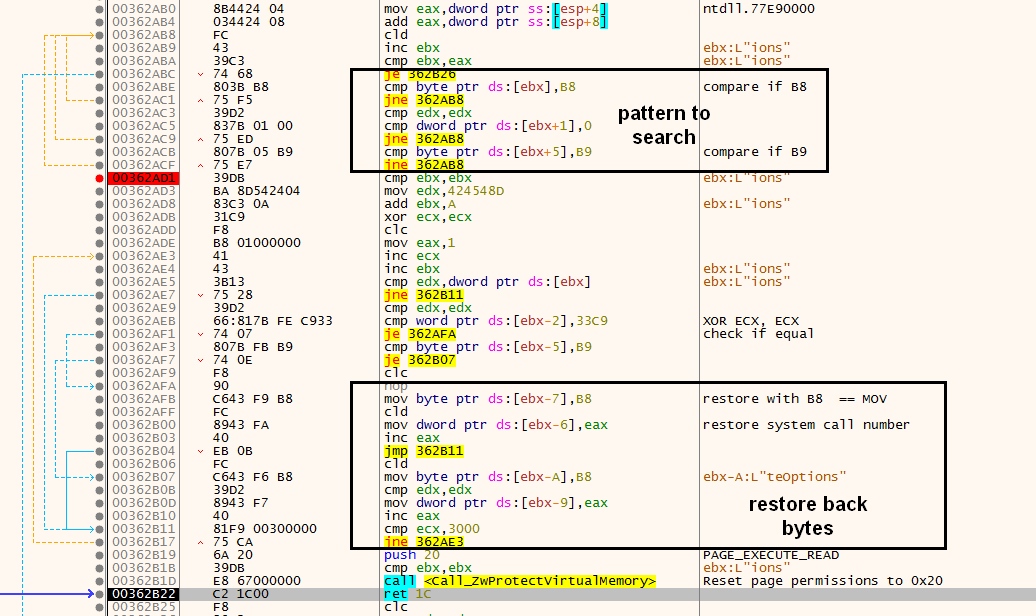The image size is (1036, 616).
Task: Select instruction 'mov dword ptr ds:[ebx-6],eax'
Action: click(496, 425)
